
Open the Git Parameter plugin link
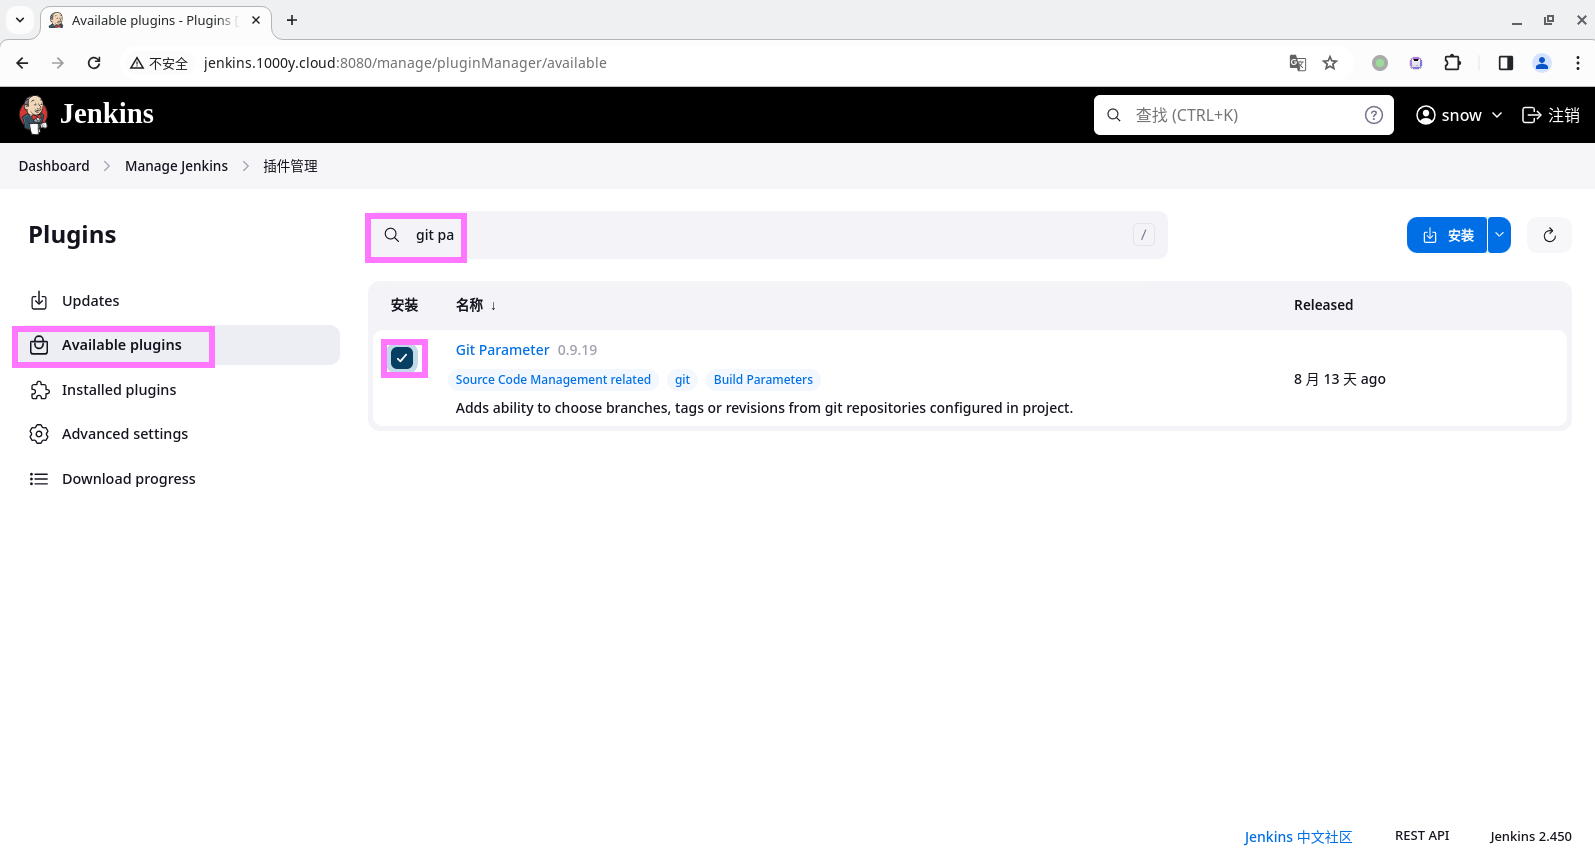tap(502, 350)
